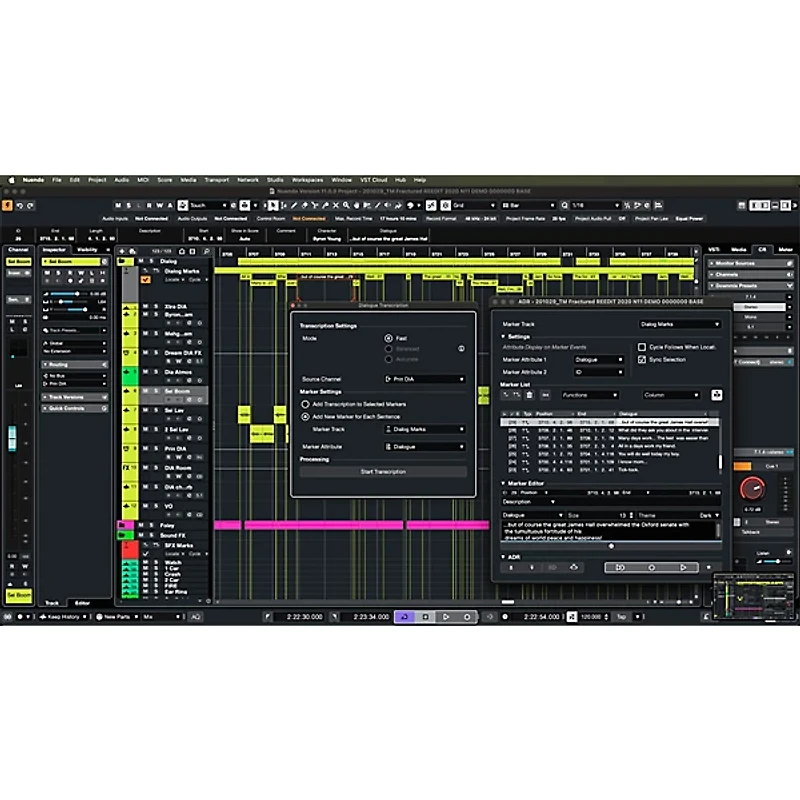Click the Start Transcription button
This screenshot has width=800, height=800.
coord(383,471)
